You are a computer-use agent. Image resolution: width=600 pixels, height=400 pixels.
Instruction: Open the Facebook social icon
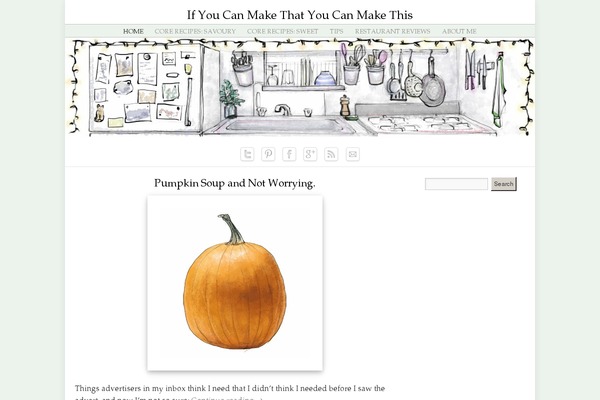[x=289, y=154]
